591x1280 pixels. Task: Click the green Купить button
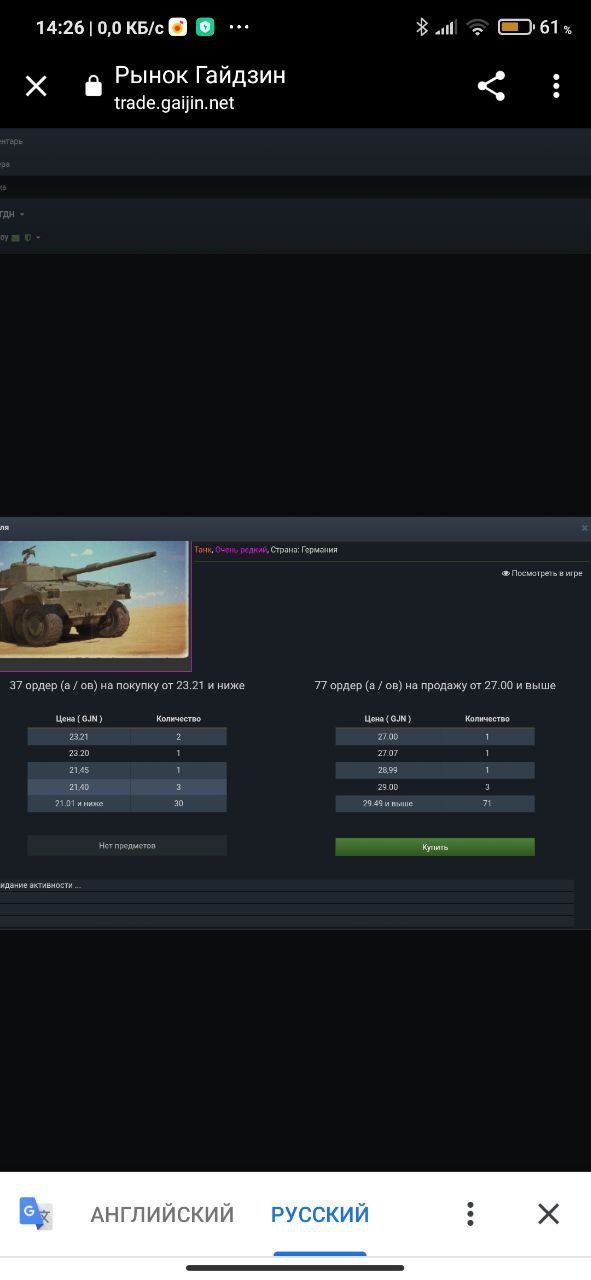[x=435, y=847]
